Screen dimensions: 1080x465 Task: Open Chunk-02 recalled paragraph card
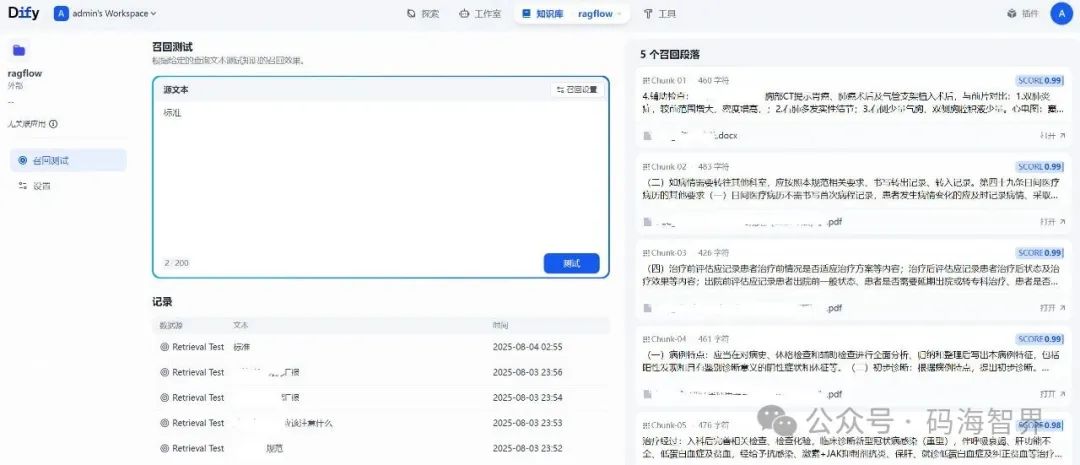click(853, 193)
